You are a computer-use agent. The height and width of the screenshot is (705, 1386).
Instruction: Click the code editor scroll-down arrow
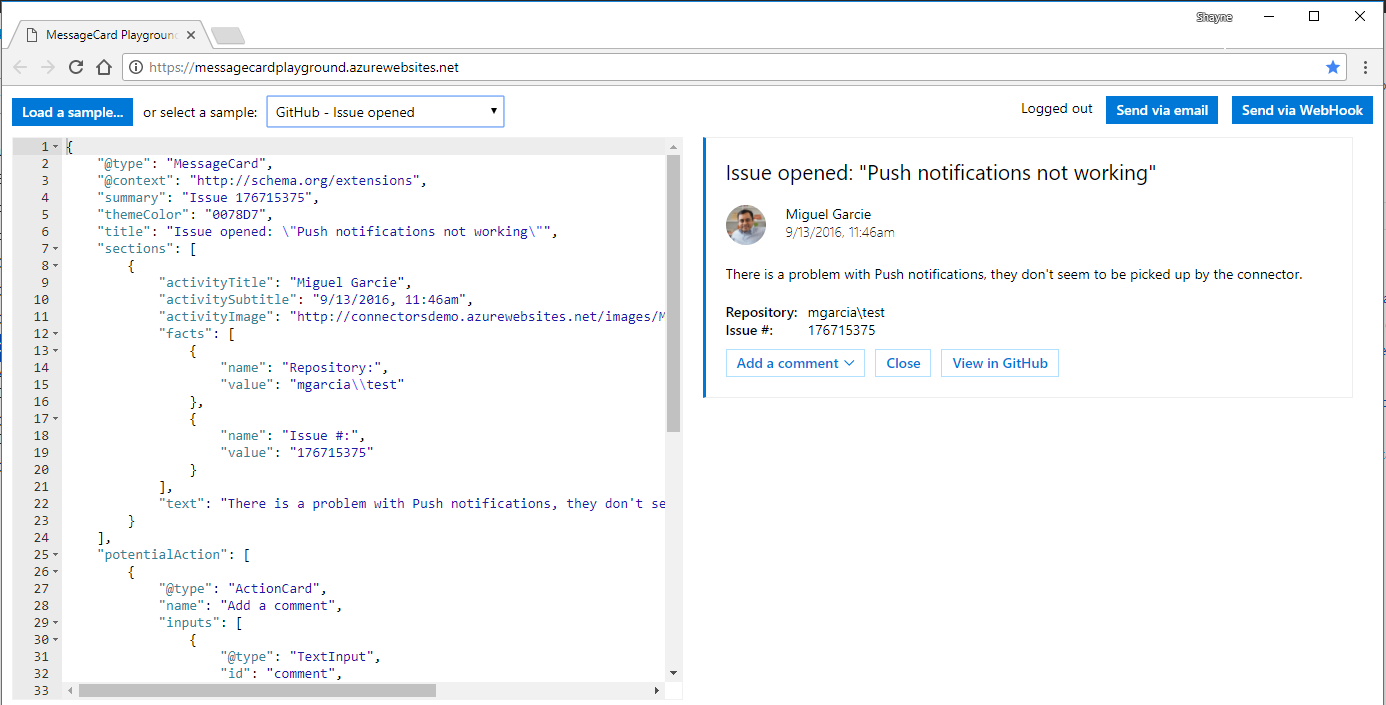point(673,673)
